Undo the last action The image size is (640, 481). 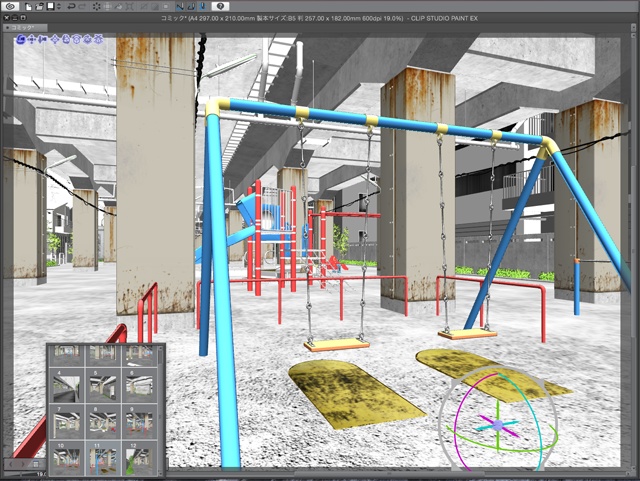(71, 7)
